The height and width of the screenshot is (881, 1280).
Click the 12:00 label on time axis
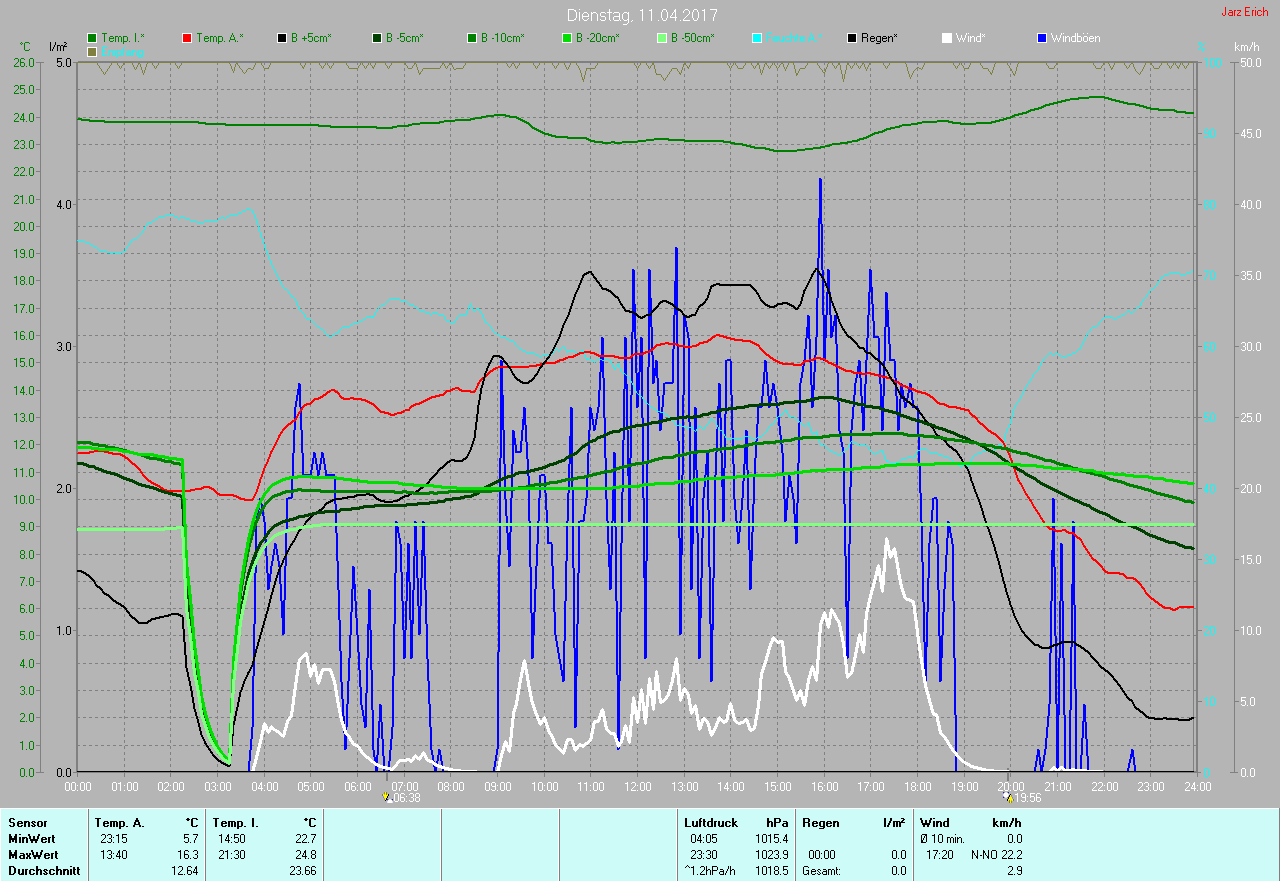(637, 787)
